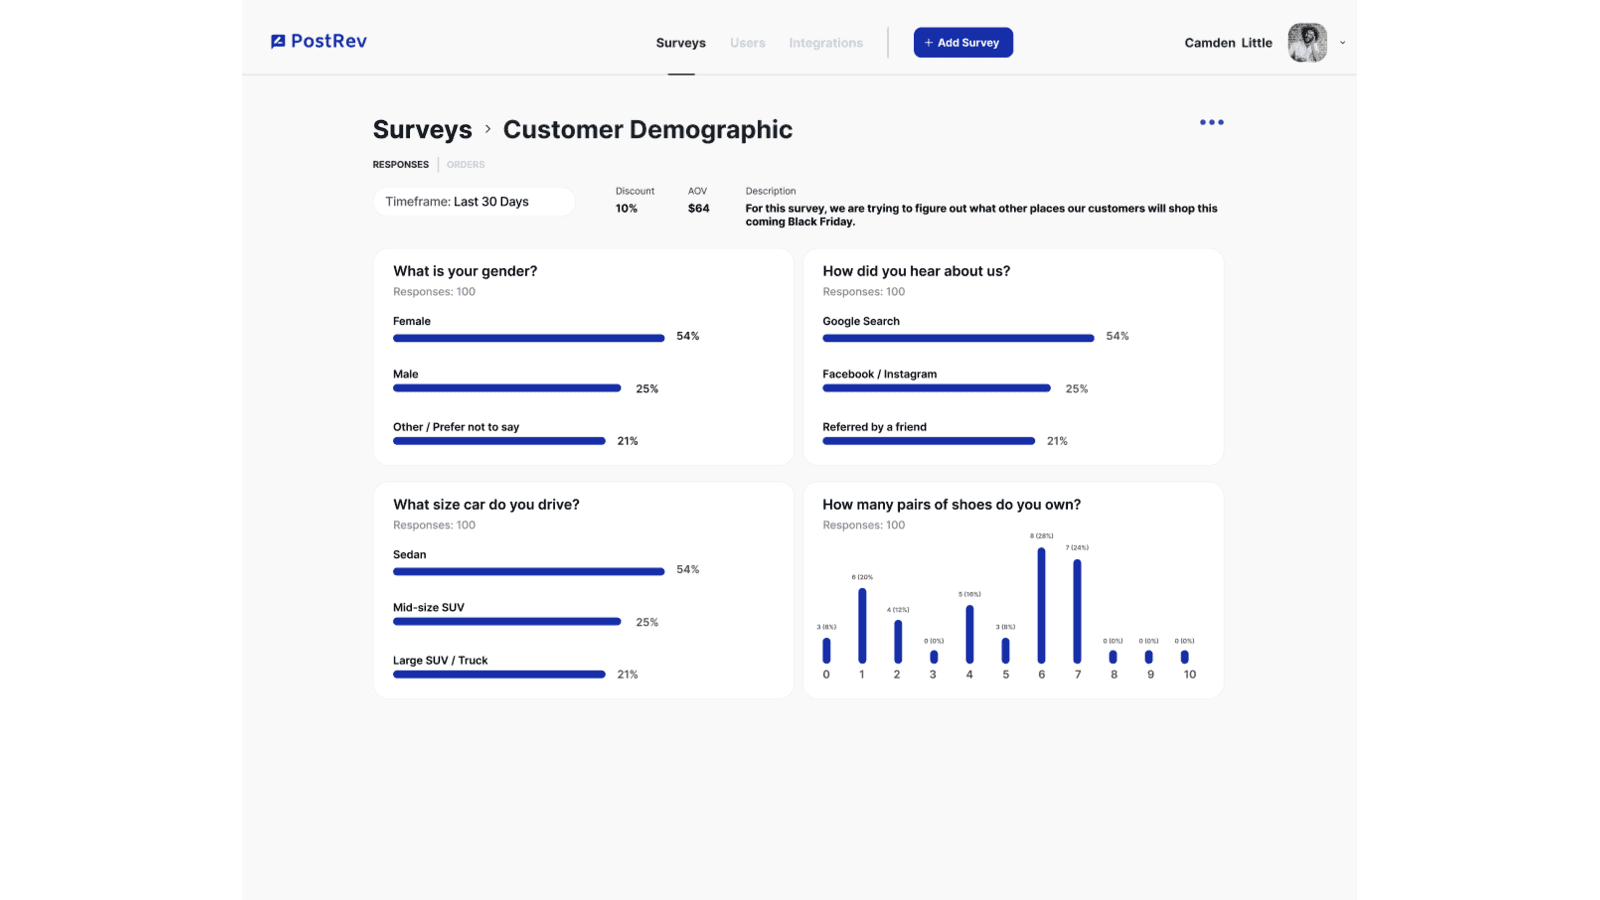Viewport: 1600px width, 900px height.
Task: Expand the user account dropdown arrow
Action: (x=1342, y=43)
